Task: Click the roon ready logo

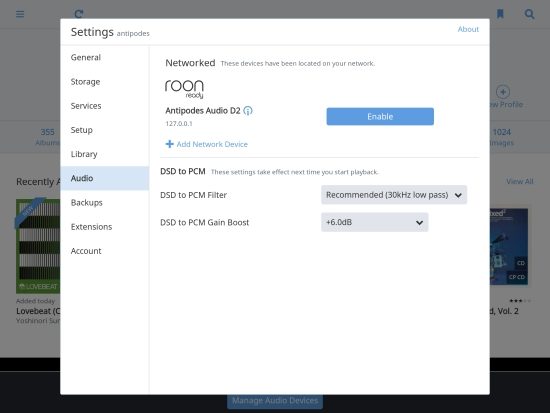Action: pos(184,89)
